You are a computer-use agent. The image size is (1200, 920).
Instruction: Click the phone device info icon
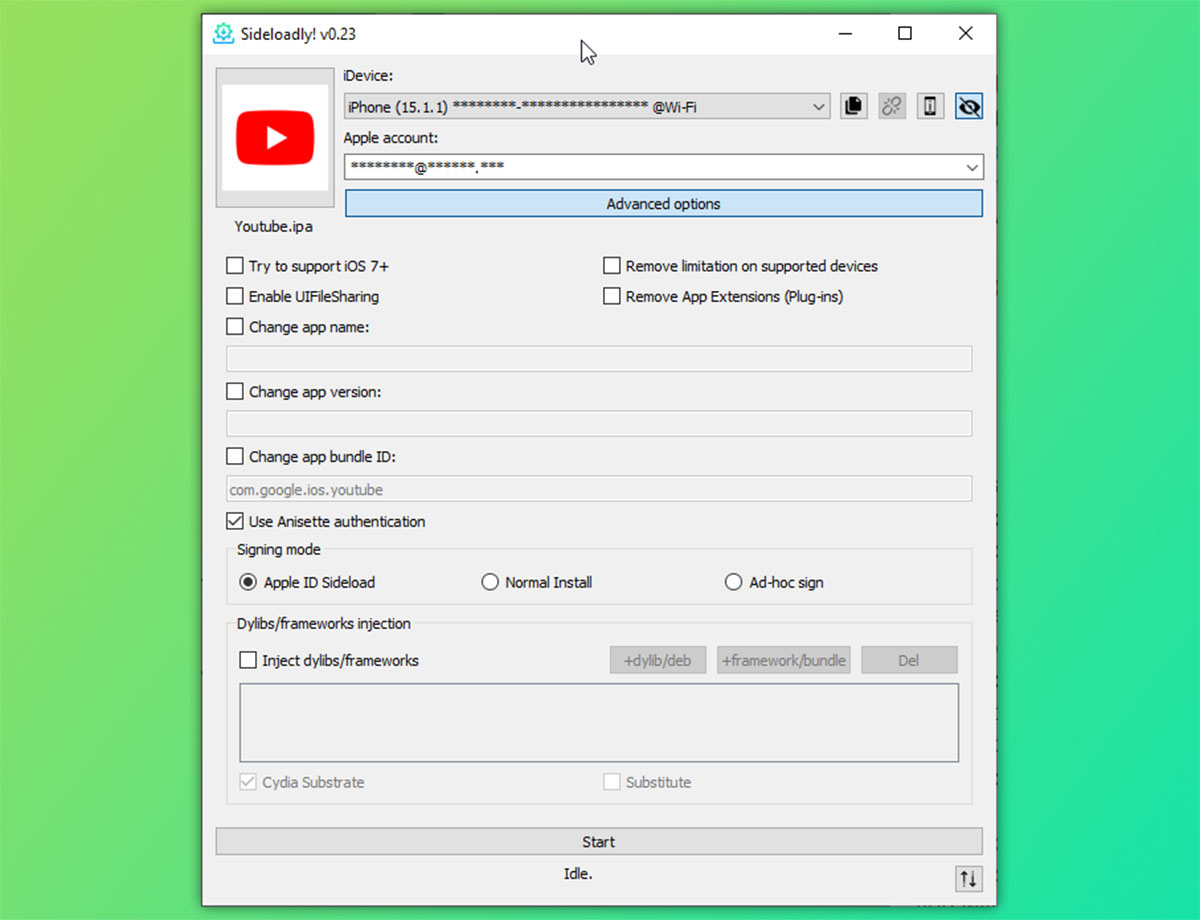(930, 106)
